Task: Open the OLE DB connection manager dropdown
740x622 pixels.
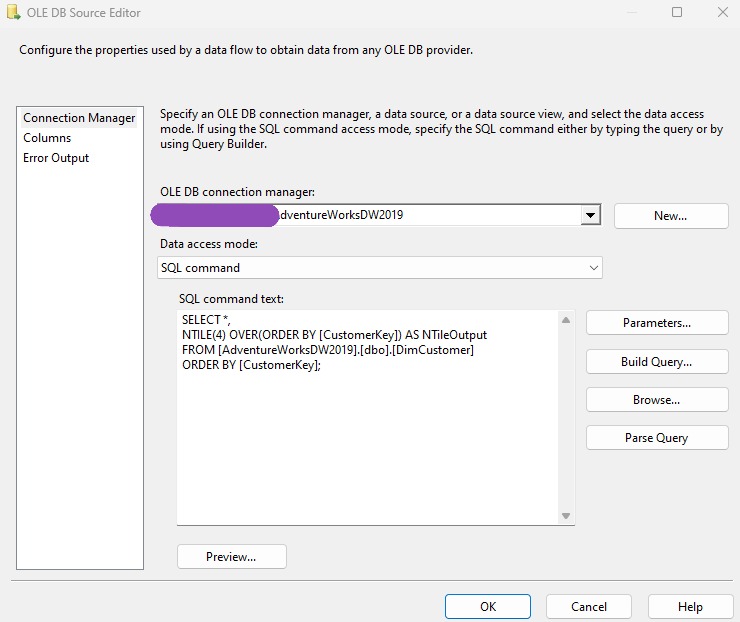Action: 591,215
